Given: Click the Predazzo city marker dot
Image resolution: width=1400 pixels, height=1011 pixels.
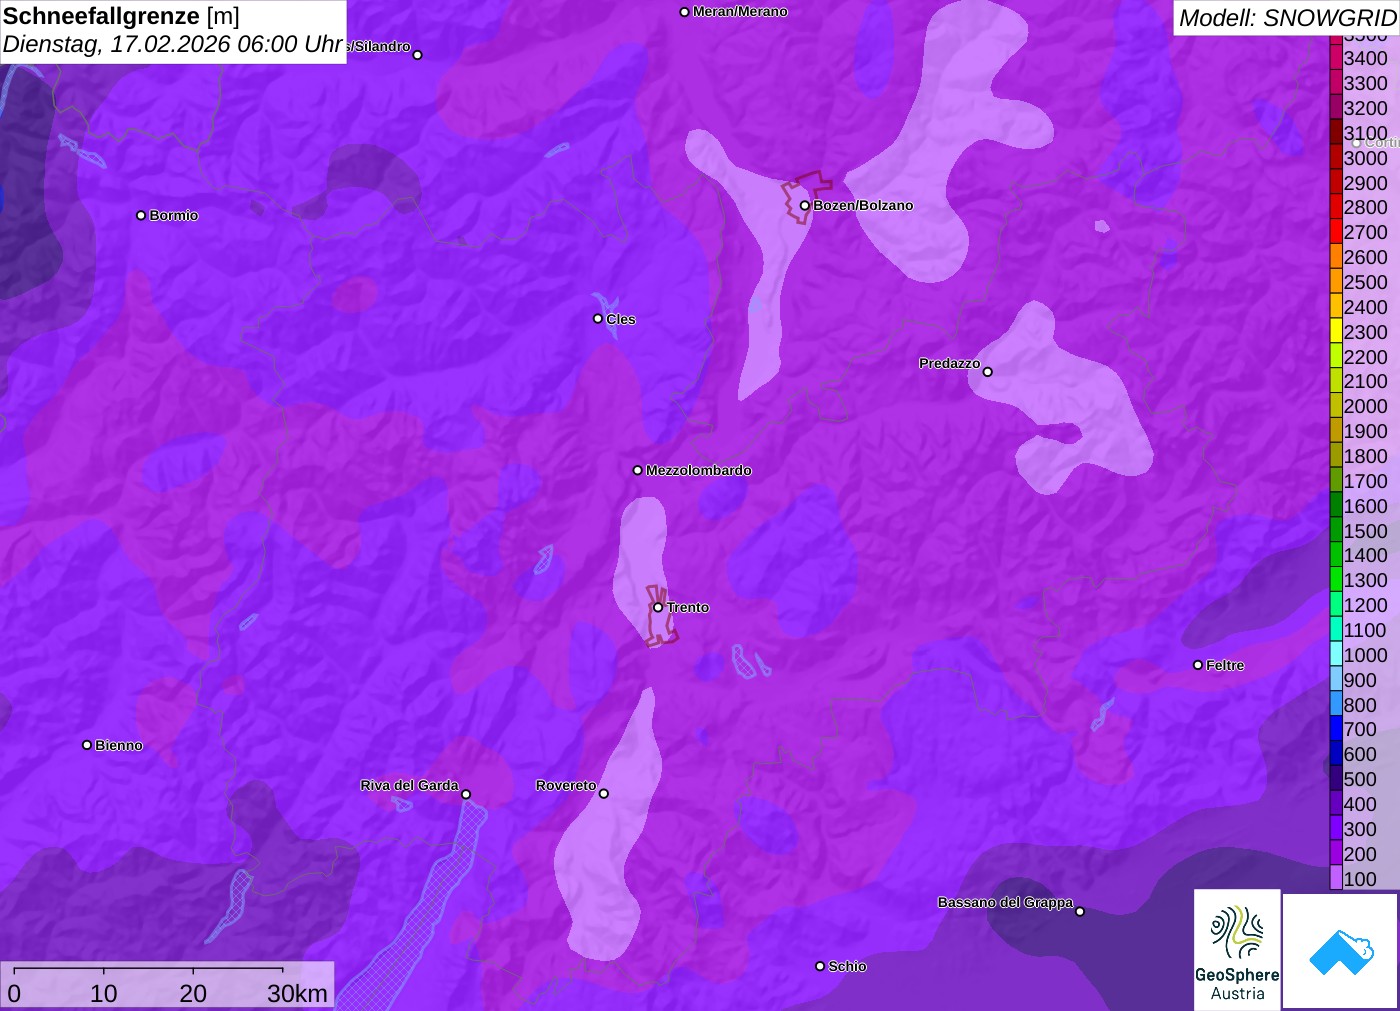Looking at the screenshot, I should point(988,372).
